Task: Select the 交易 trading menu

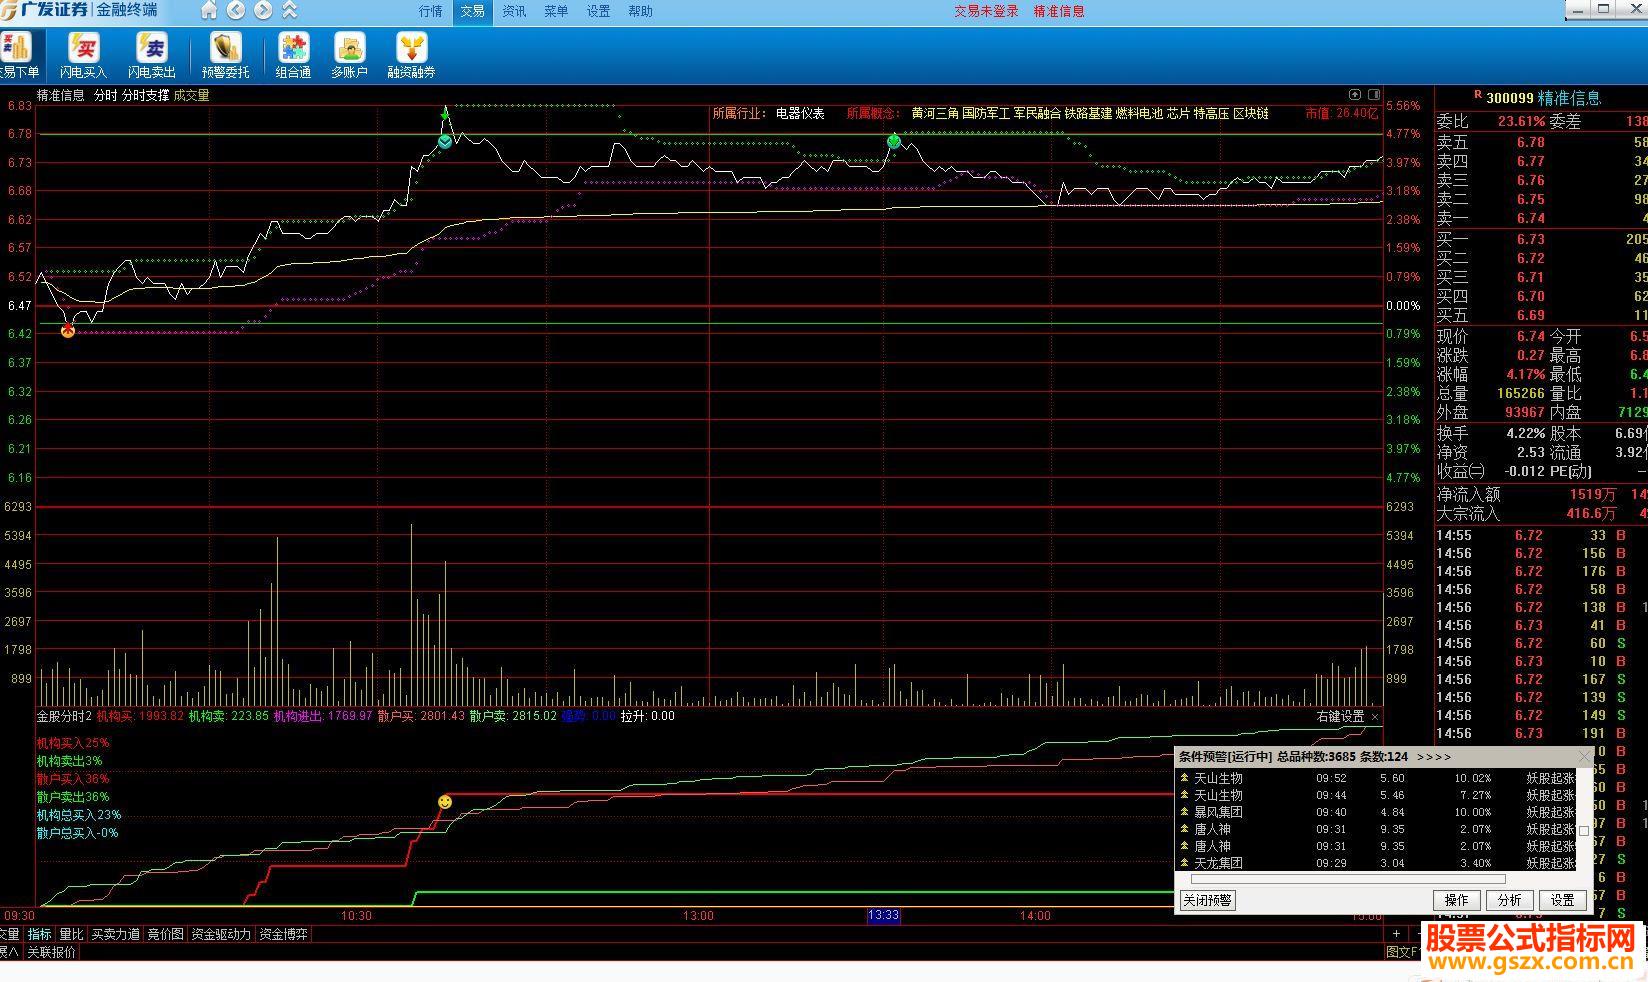Action: [472, 11]
